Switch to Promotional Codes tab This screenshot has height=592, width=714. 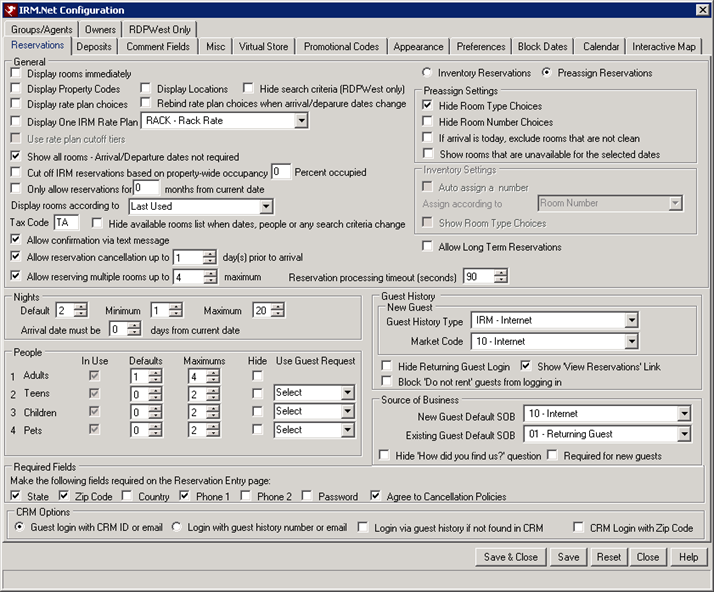click(x=341, y=46)
